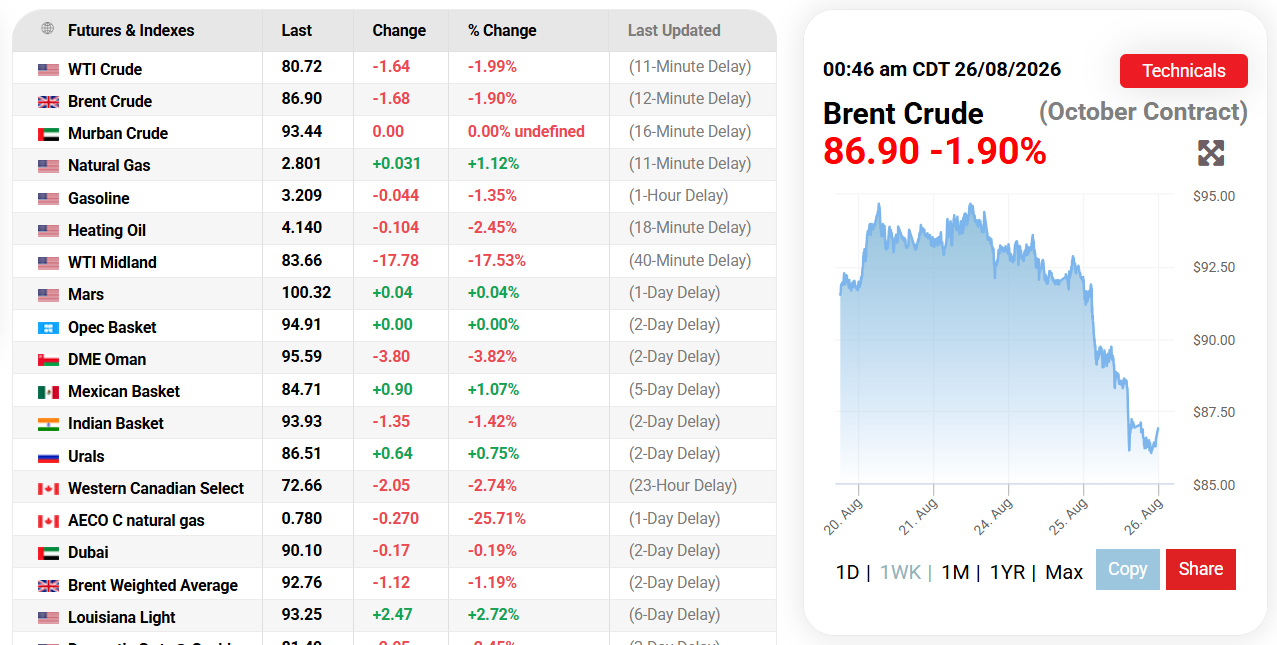Image resolution: width=1277 pixels, height=645 pixels.
Task: Open the Technicals view
Action: [1184, 71]
